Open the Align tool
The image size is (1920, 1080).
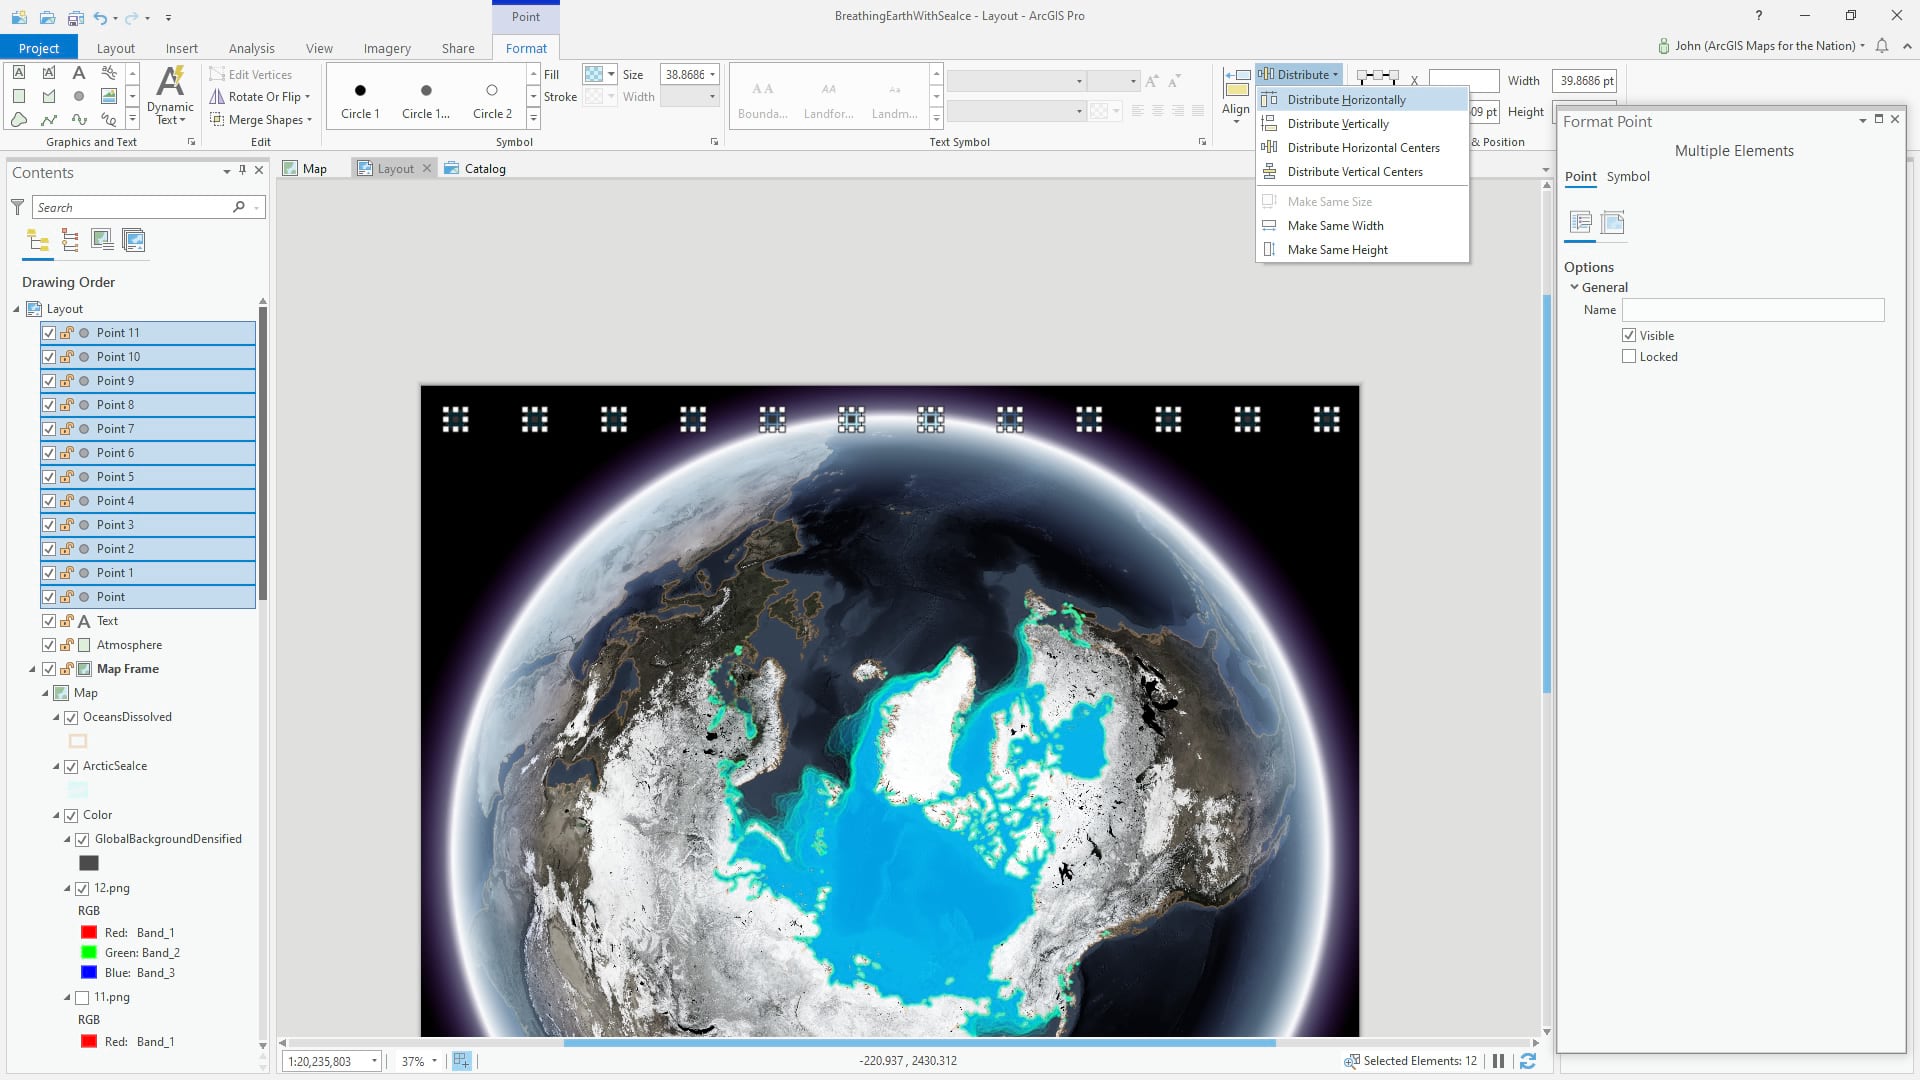coord(1236,96)
